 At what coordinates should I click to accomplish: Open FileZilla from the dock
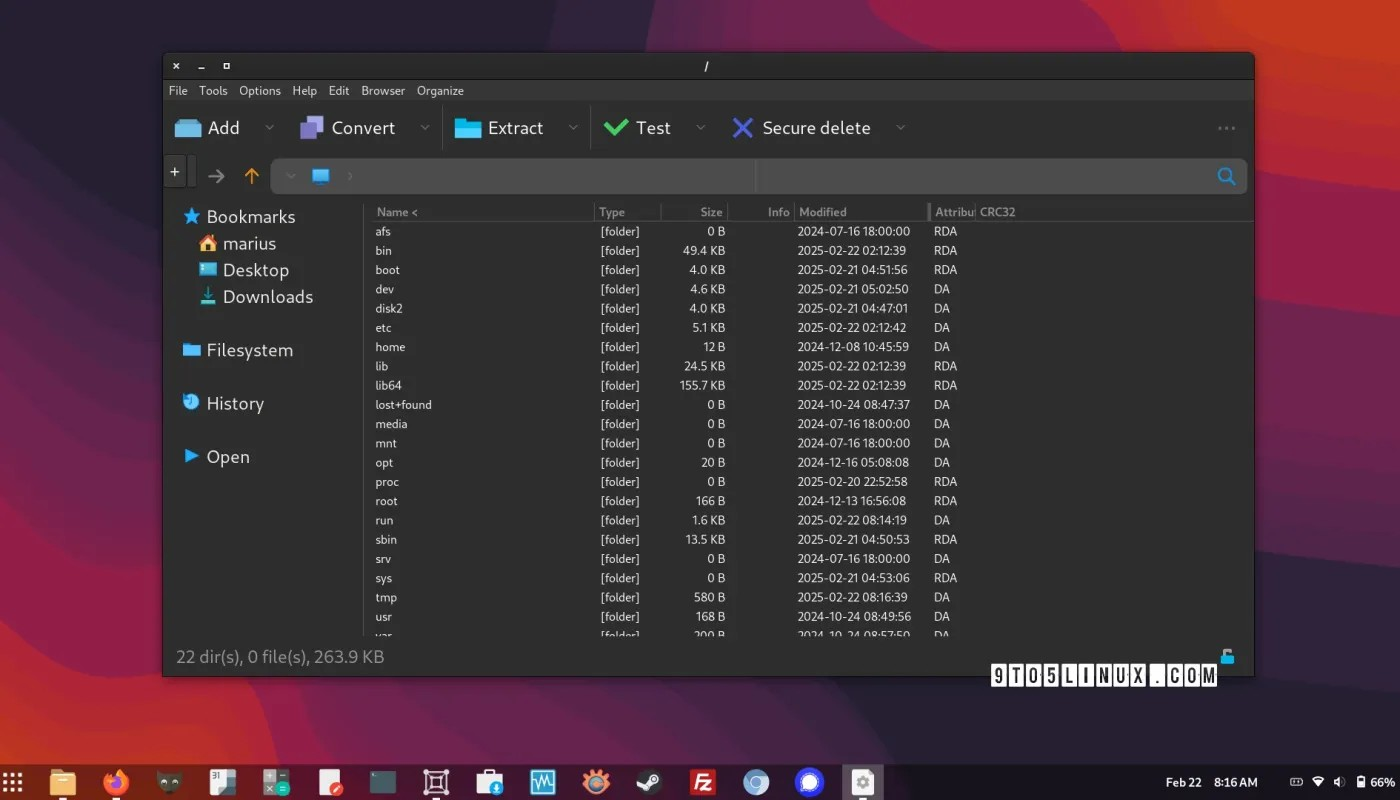click(702, 782)
